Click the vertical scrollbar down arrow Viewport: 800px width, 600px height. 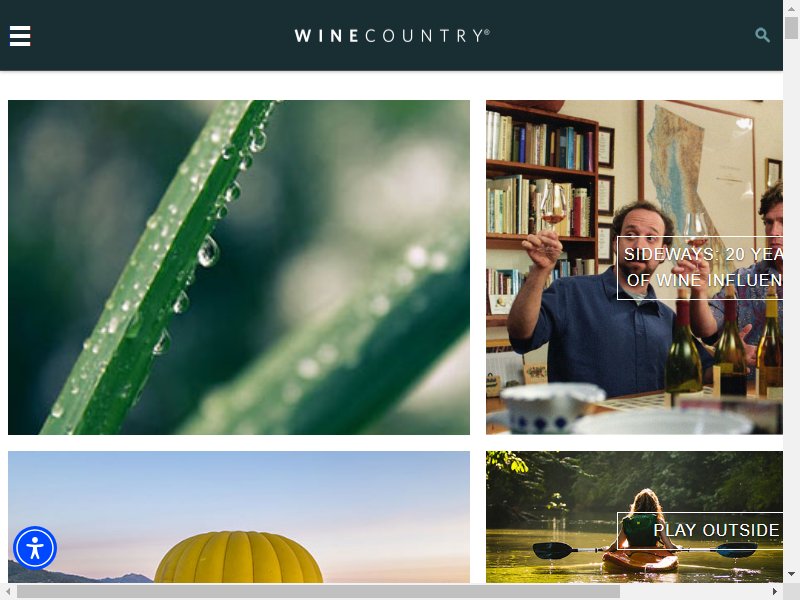point(791,574)
